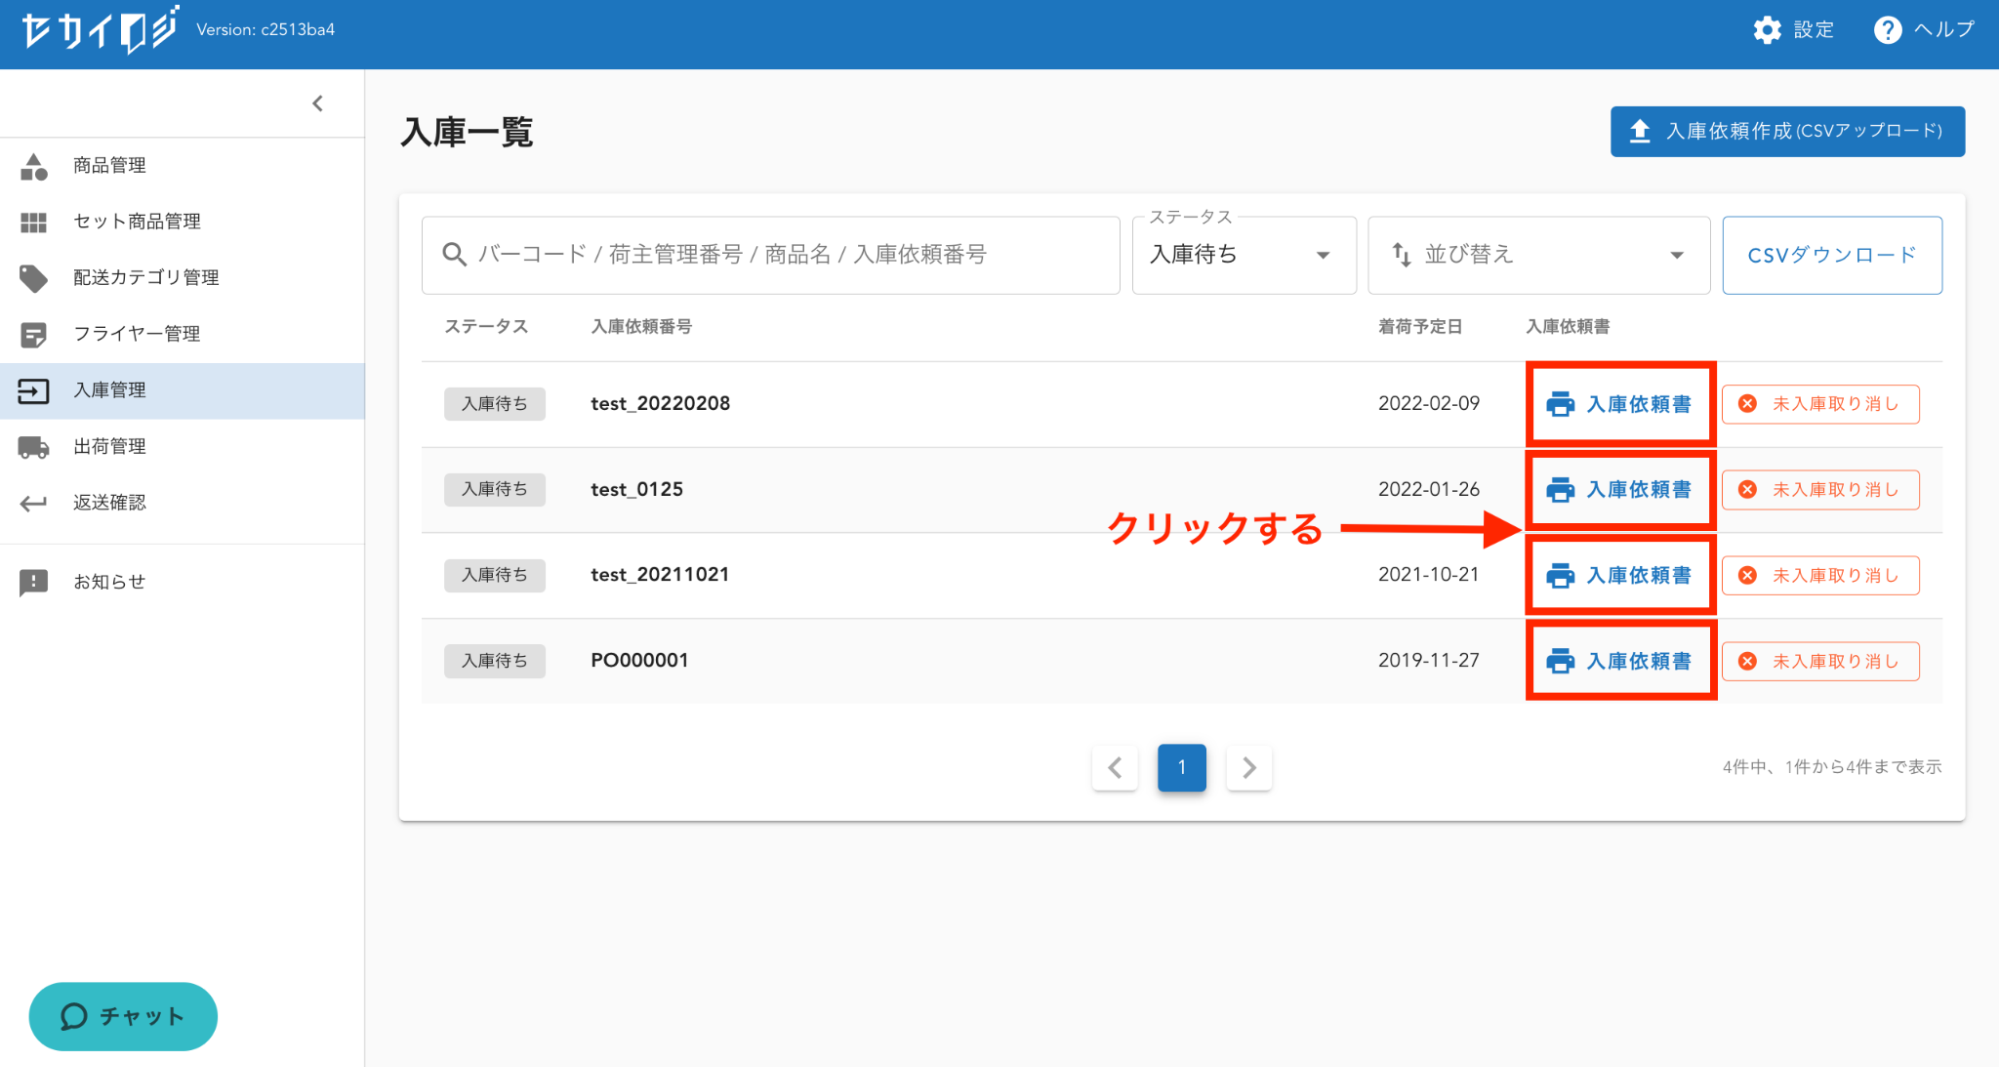Click the 配送カテゴリ管理 tag icon

pyautogui.click(x=34, y=278)
